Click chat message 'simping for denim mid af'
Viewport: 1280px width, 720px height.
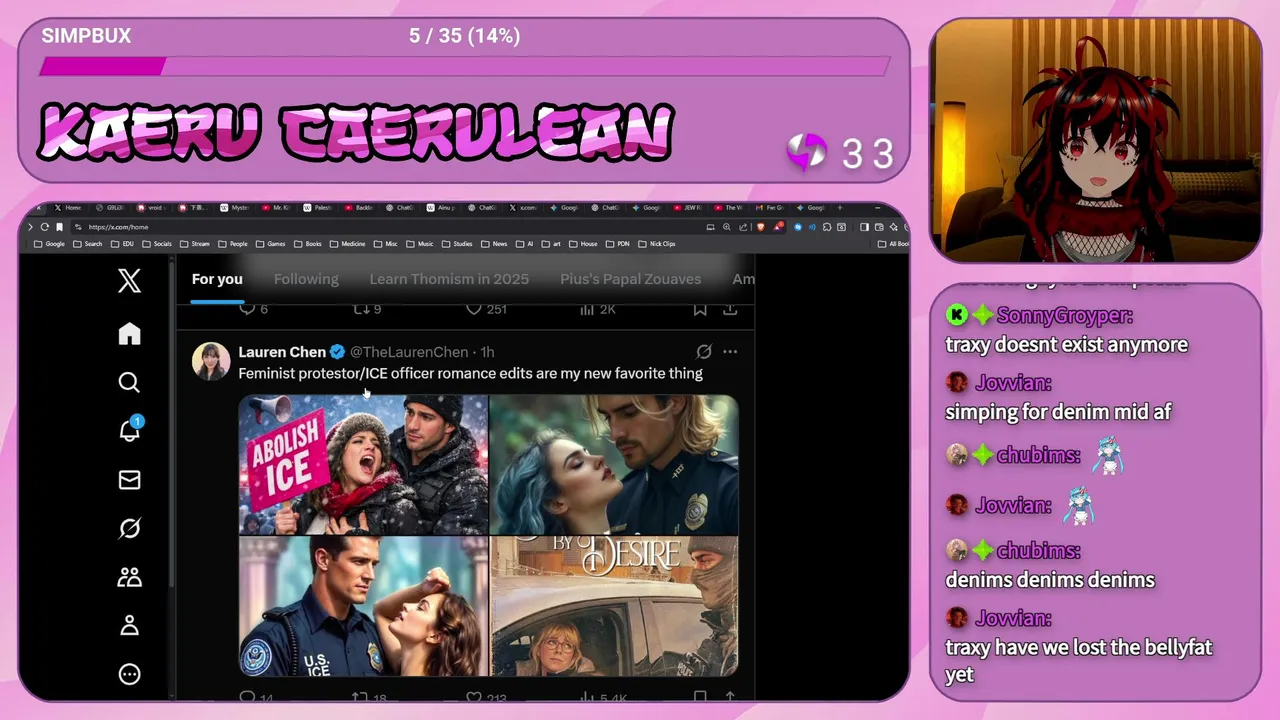coord(1058,411)
